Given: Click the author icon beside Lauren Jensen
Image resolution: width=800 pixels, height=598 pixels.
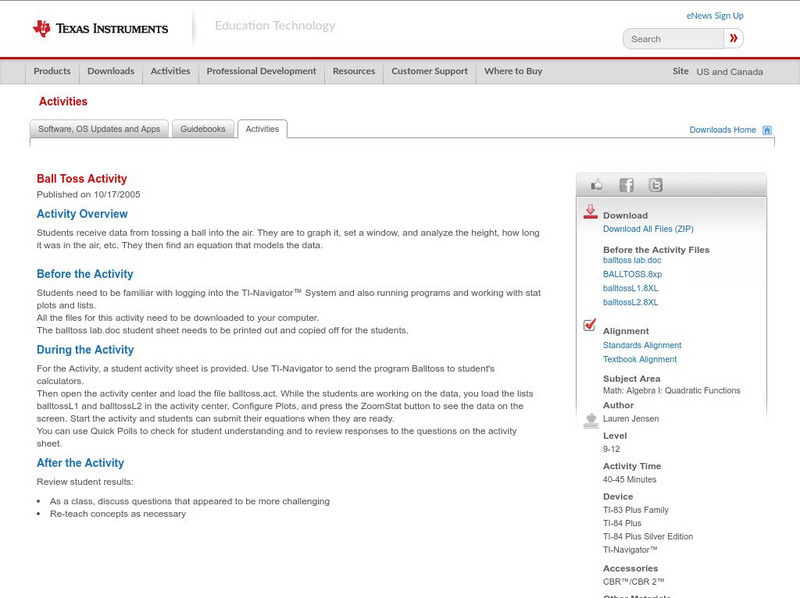Looking at the screenshot, I should 591,420.
